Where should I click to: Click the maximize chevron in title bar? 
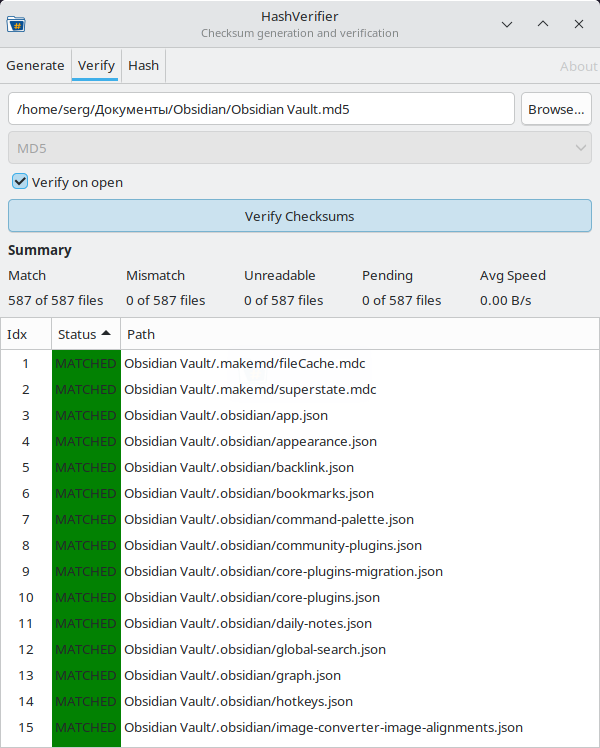click(543, 24)
